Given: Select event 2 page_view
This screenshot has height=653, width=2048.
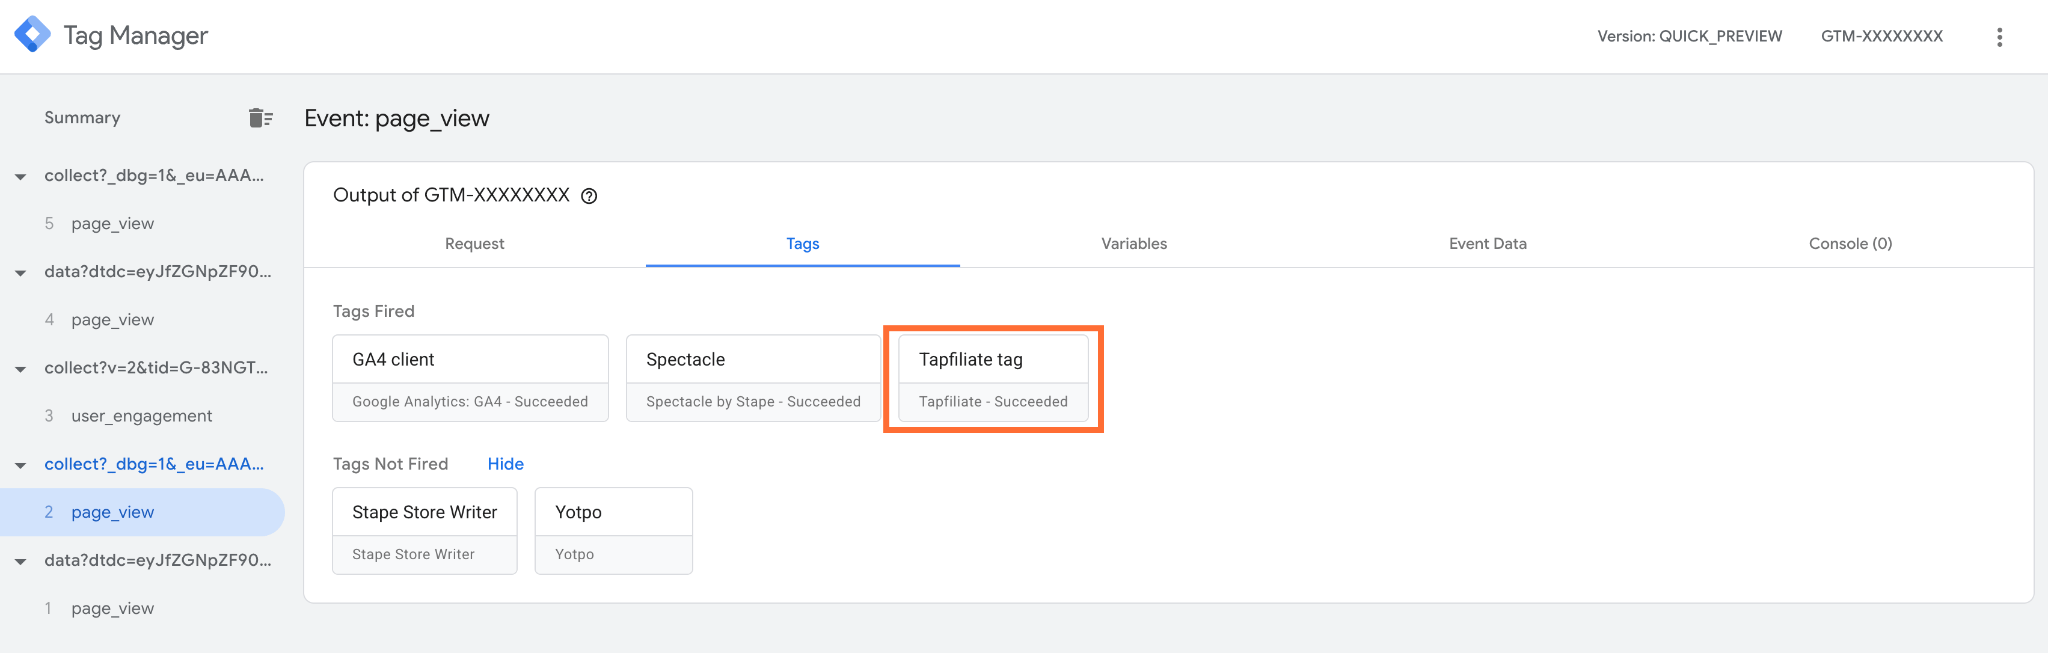Looking at the screenshot, I should pos(142,512).
